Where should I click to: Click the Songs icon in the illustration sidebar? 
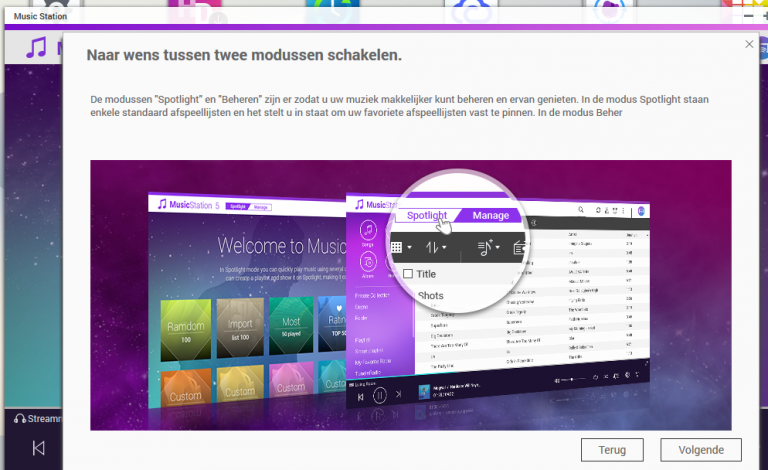coord(368,230)
